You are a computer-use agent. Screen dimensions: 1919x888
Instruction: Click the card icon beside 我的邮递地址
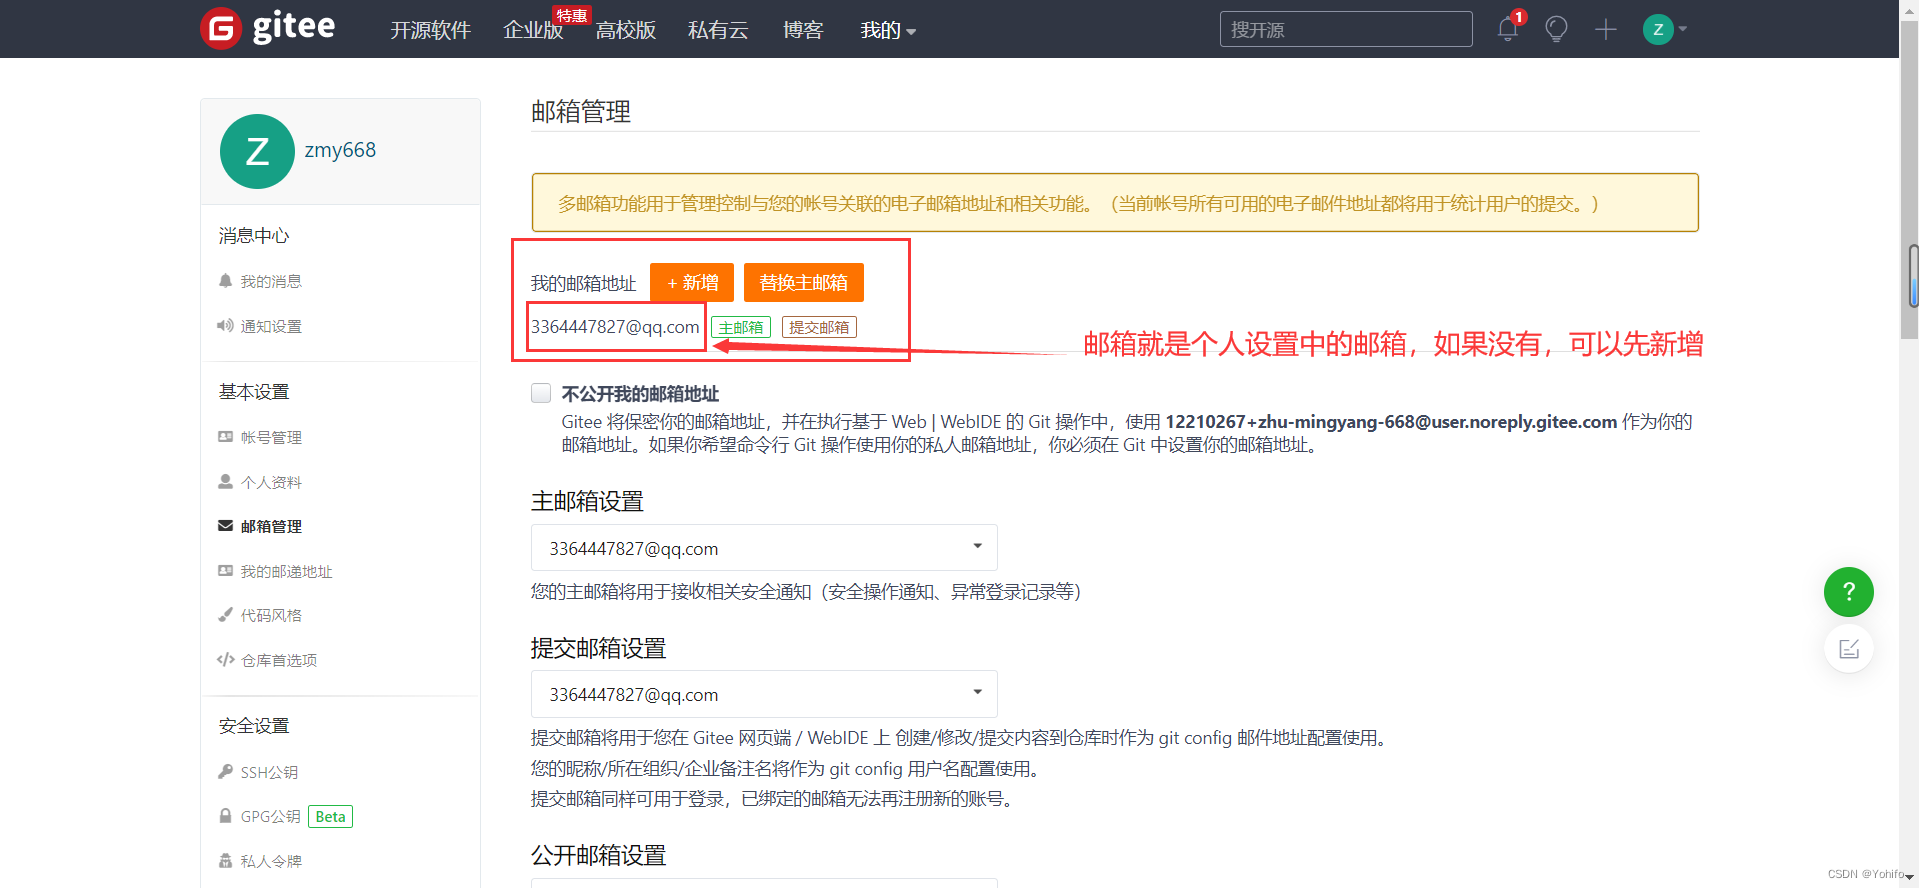point(226,571)
